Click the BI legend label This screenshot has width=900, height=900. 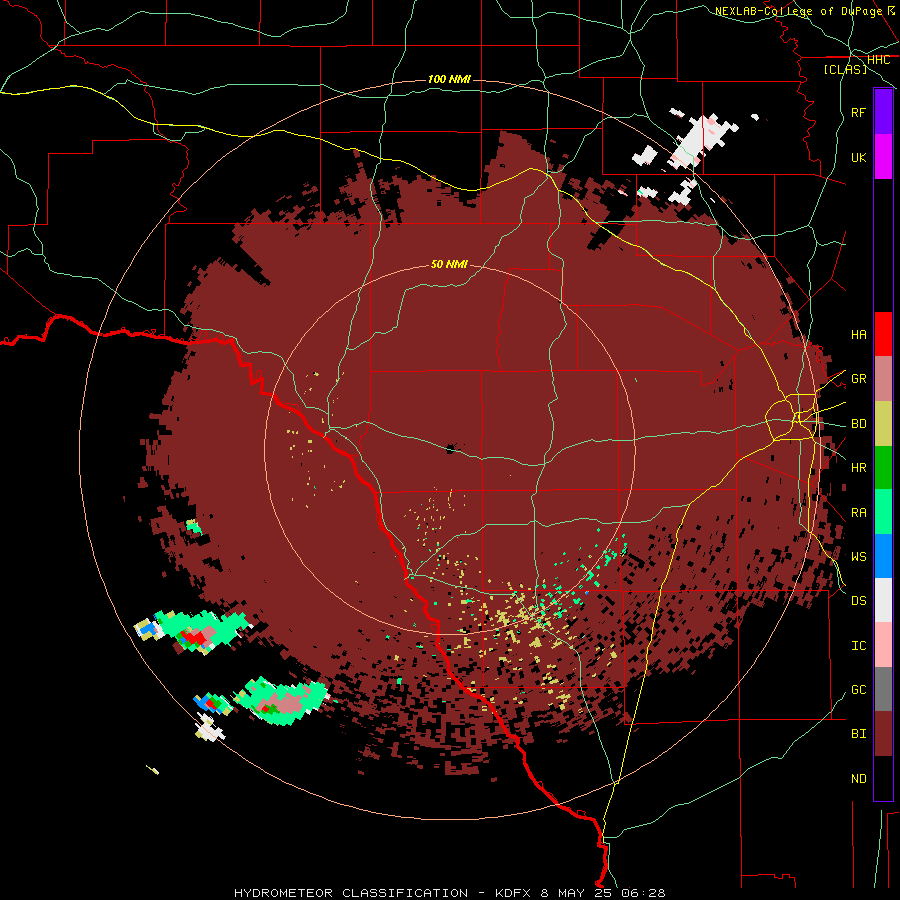coord(859,734)
